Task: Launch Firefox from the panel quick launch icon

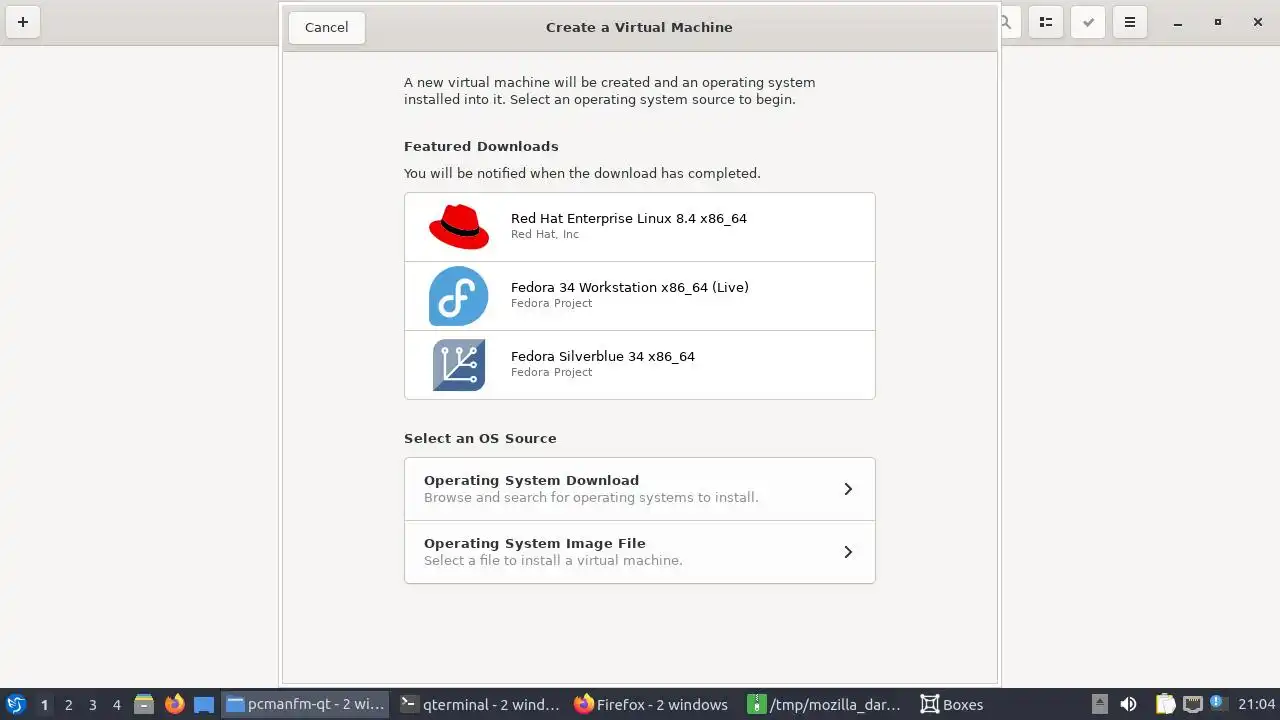Action: point(175,704)
